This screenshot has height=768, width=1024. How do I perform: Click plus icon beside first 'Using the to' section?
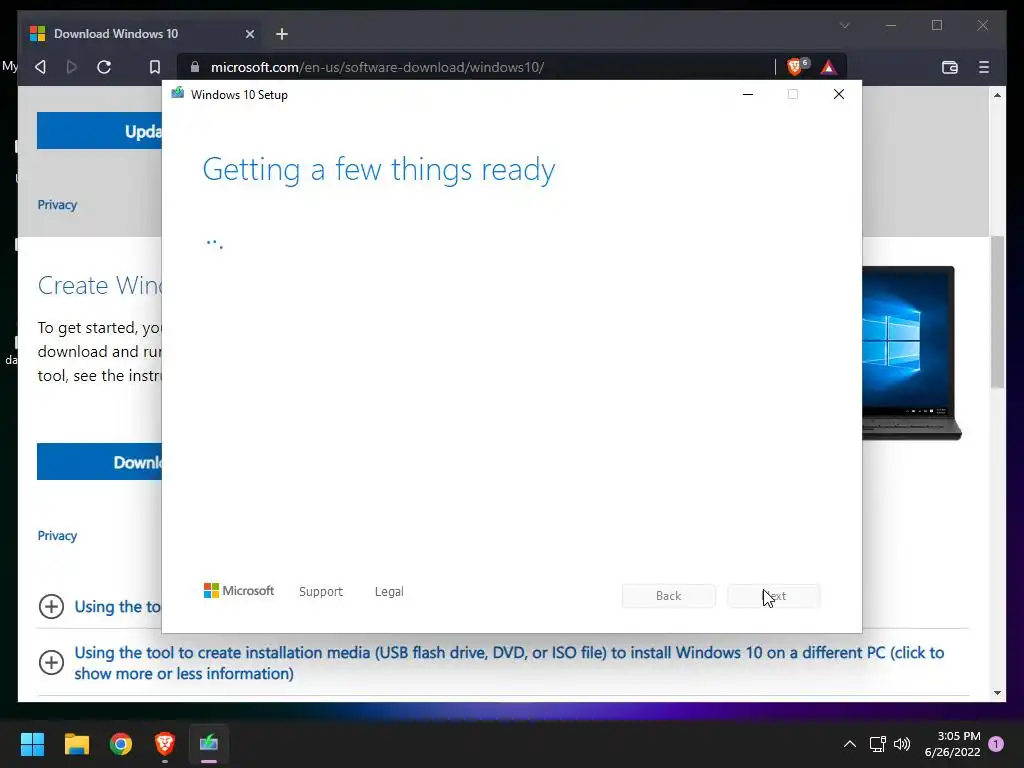click(x=51, y=607)
